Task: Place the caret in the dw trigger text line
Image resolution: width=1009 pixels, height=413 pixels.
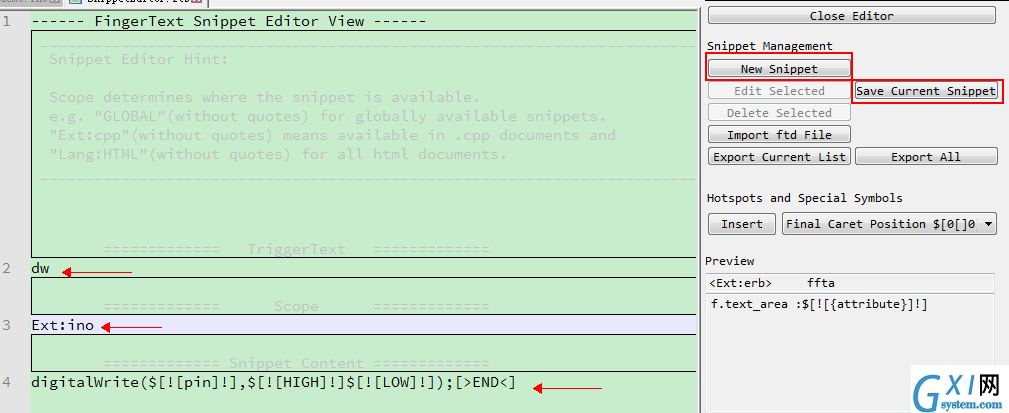Action: coord(363,268)
